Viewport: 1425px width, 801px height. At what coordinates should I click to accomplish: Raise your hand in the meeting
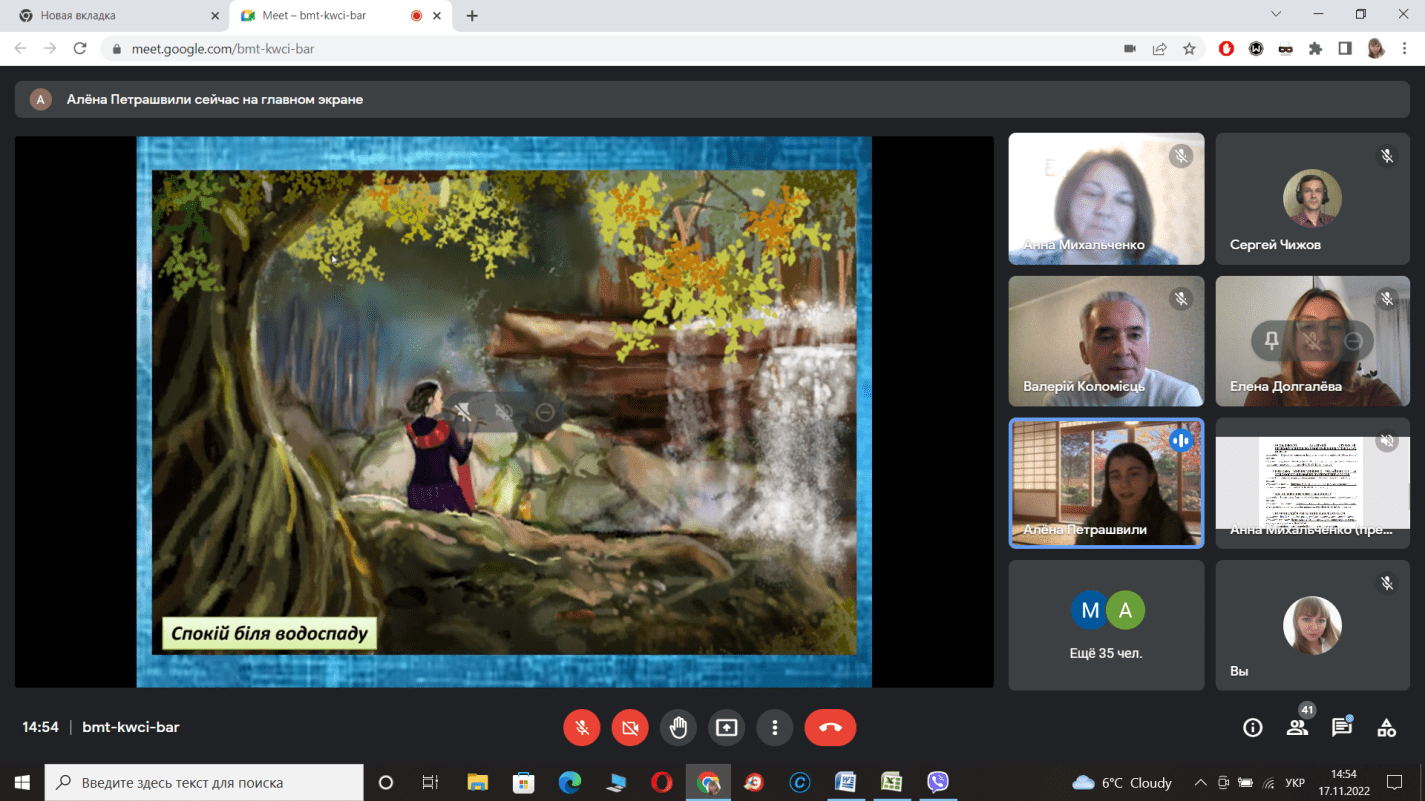(678, 728)
